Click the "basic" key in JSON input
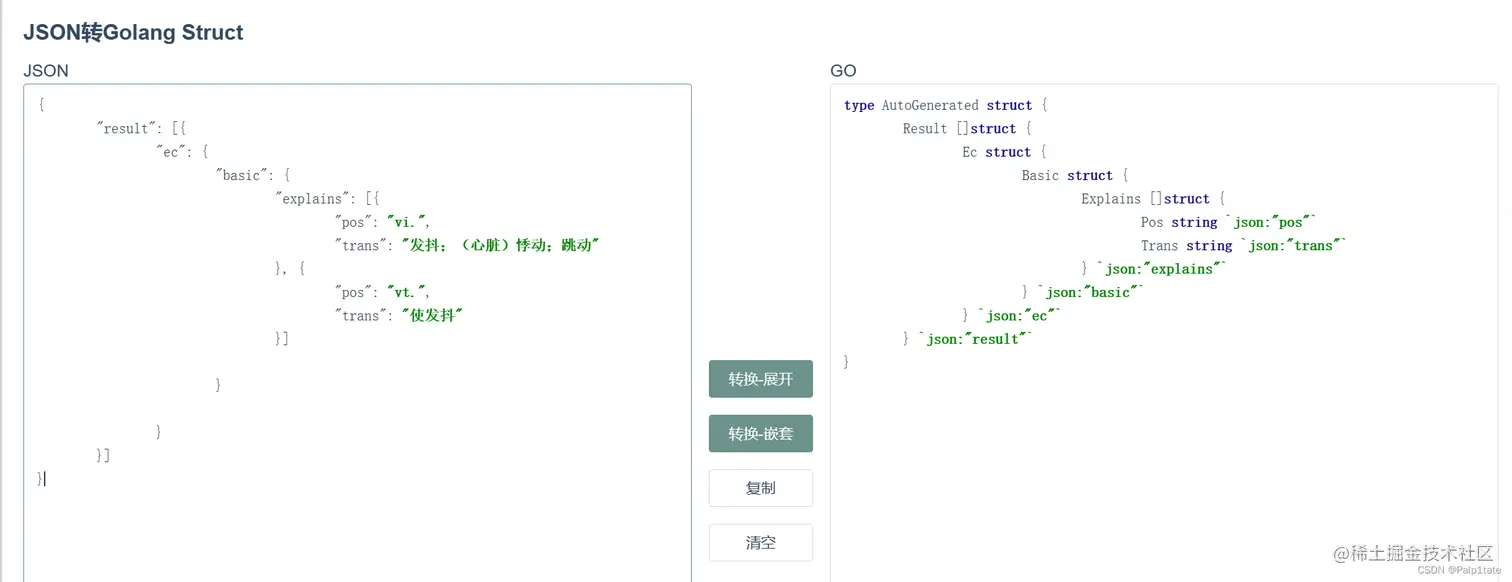Viewport: 1512px width, 582px height. (242, 175)
